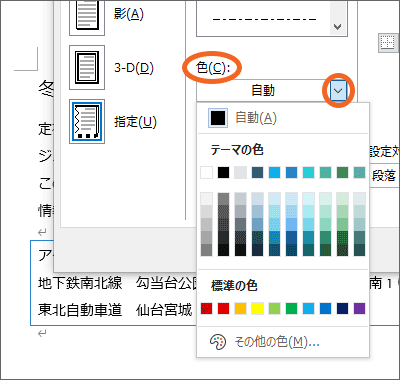Viewport: 400px width, 380px height.
Task: Select the black theme color swatch
Action: 223,173
